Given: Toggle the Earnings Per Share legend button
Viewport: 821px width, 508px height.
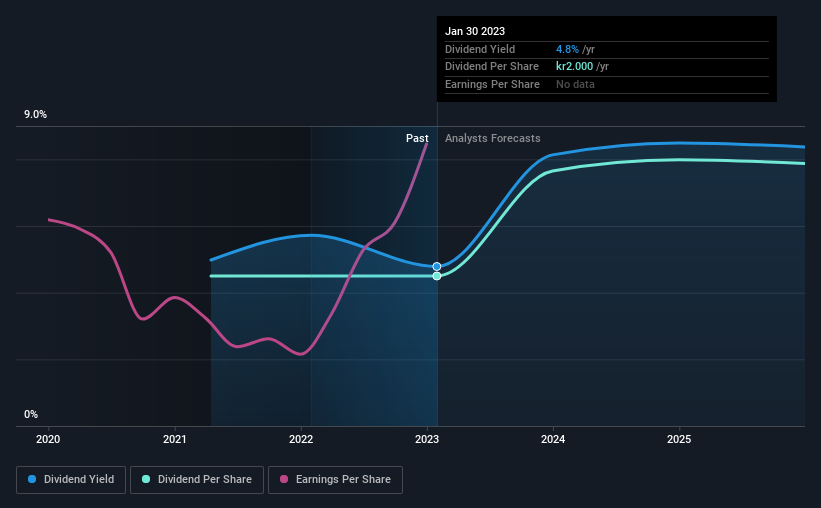Looking at the screenshot, I should tap(335, 480).
